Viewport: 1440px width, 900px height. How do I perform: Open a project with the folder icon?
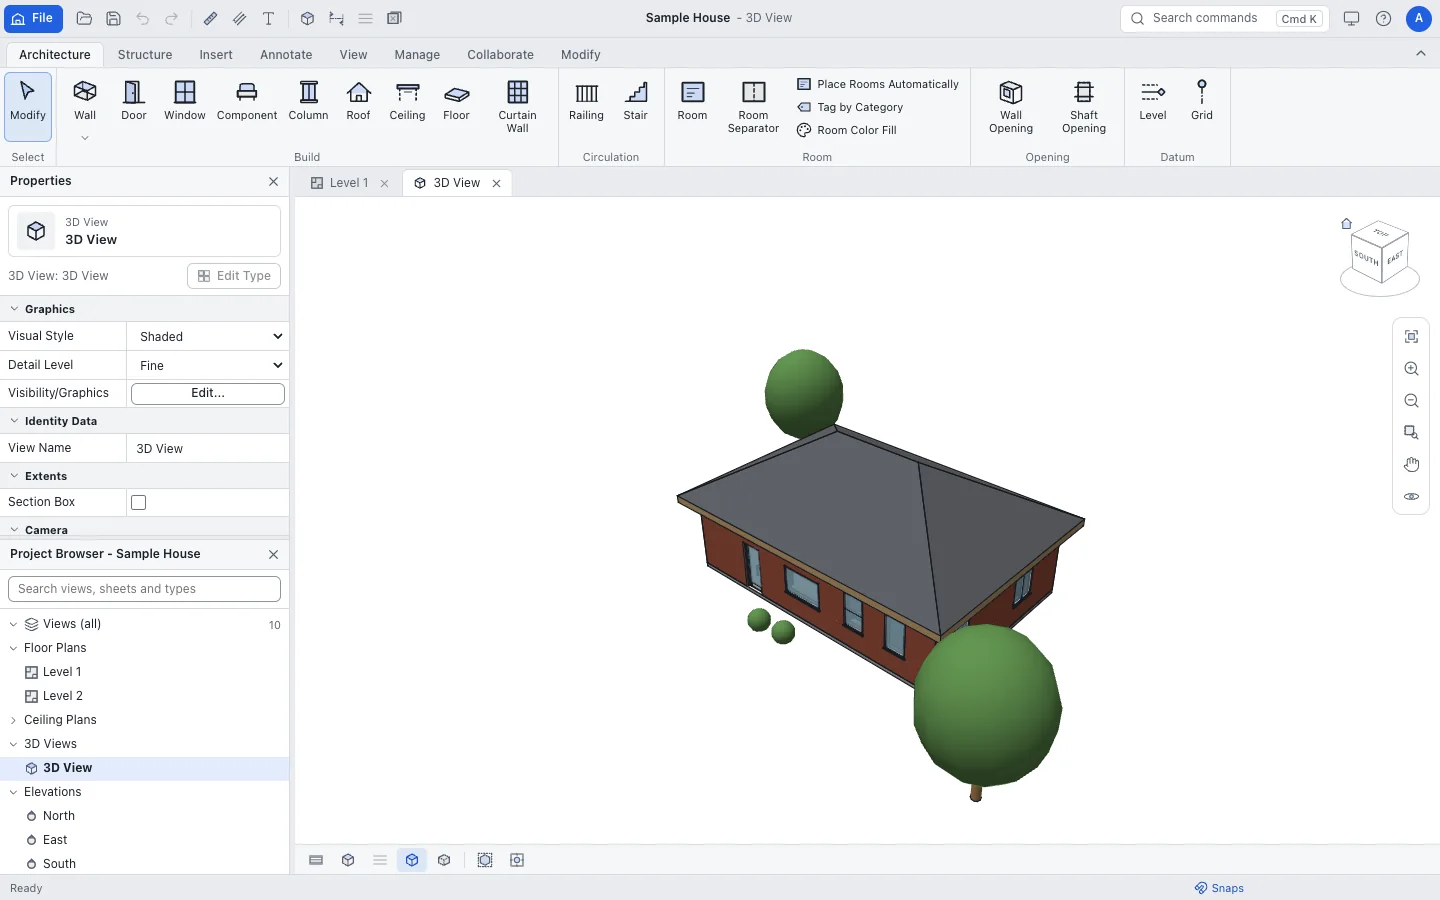[84, 18]
